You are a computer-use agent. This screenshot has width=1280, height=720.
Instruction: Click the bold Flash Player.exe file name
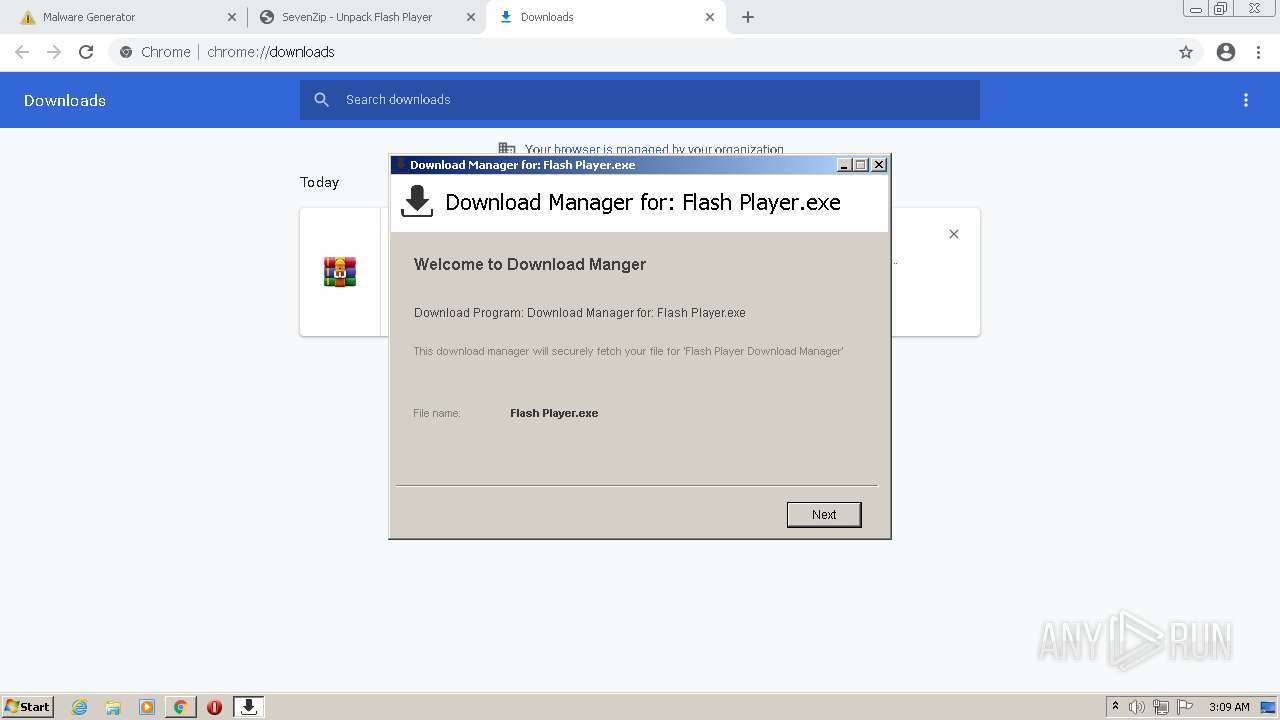coord(554,413)
